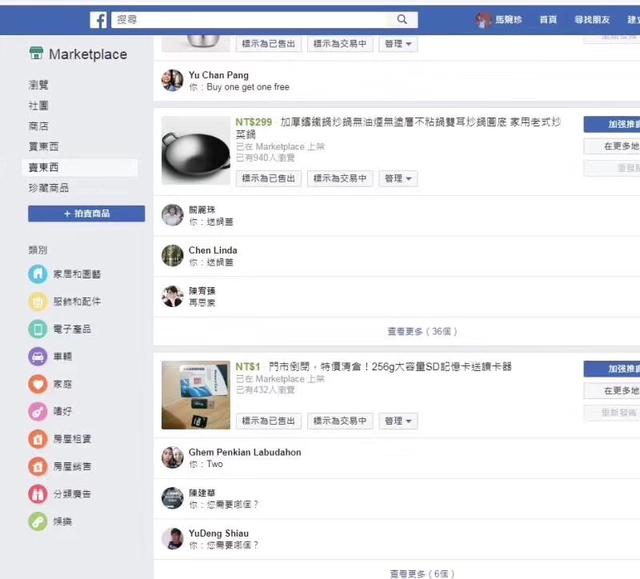Expand 管理 dropdown for the wok listing
The height and width of the screenshot is (579, 640).
398,178
